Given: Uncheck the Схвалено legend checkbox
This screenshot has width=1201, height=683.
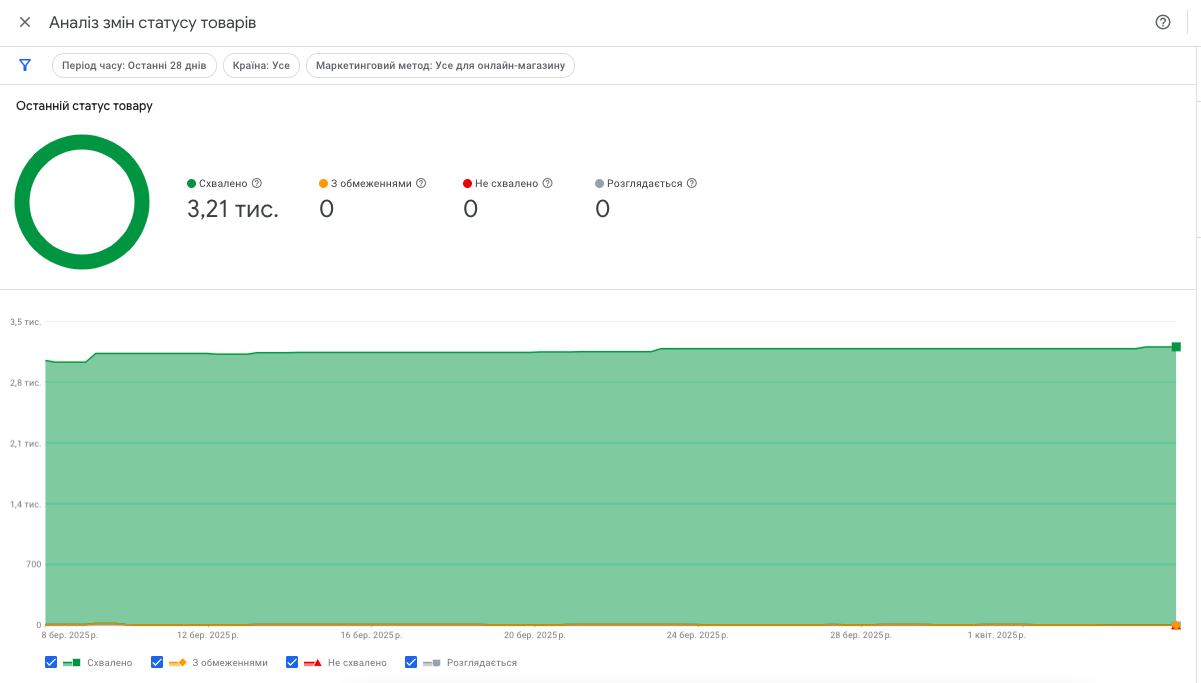Looking at the screenshot, I should click(51, 662).
